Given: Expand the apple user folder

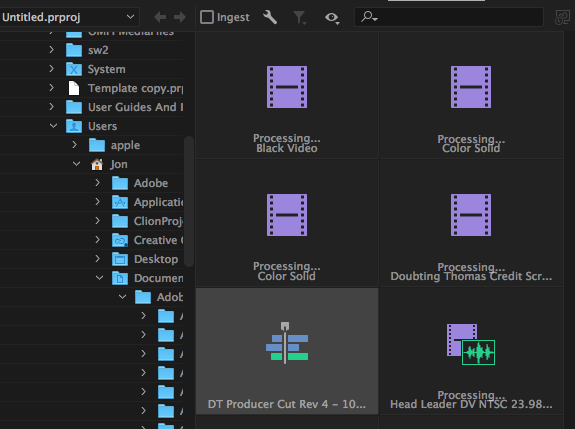Looking at the screenshot, I should coord(75,145).
